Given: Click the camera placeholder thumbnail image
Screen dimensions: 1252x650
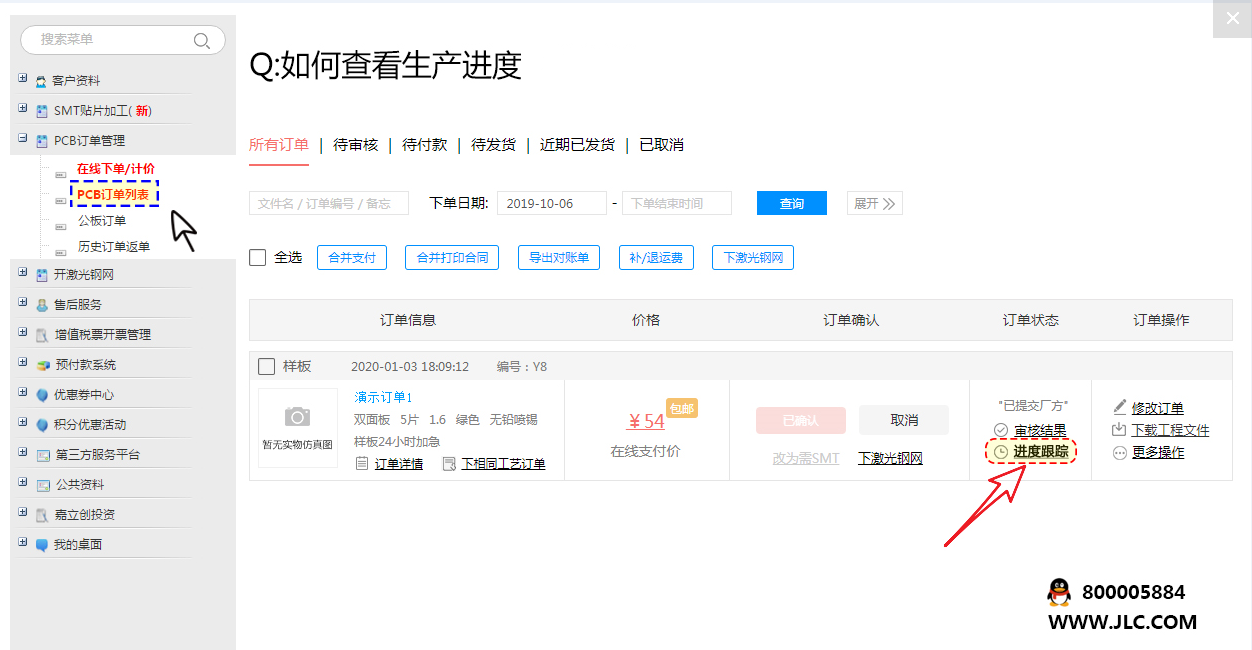Looking at the screenshot, I should (x=297, y=428).
